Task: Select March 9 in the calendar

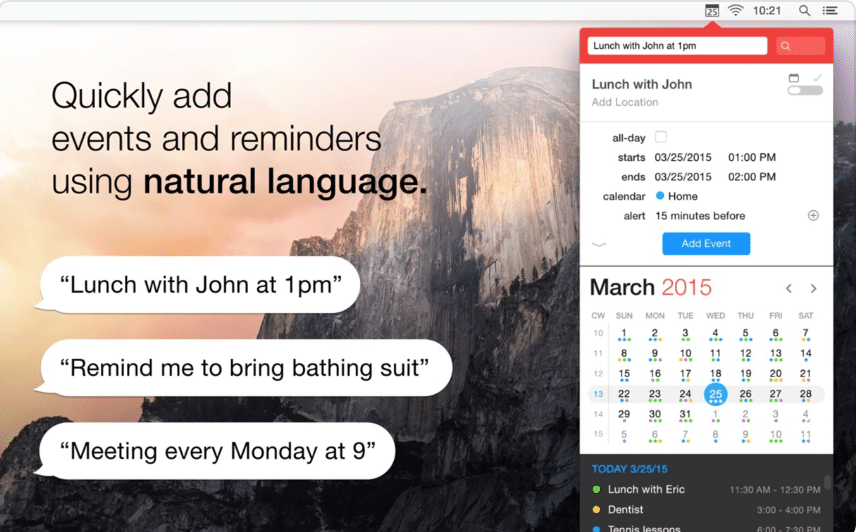Action: 655,354
